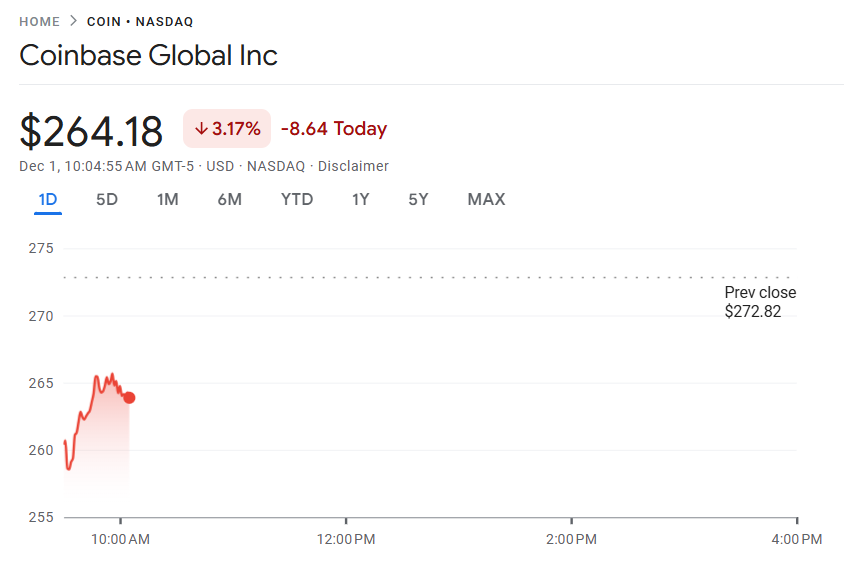Select the YTD range tab
Viewport: 844px width, 571px height.
point(297,199)
